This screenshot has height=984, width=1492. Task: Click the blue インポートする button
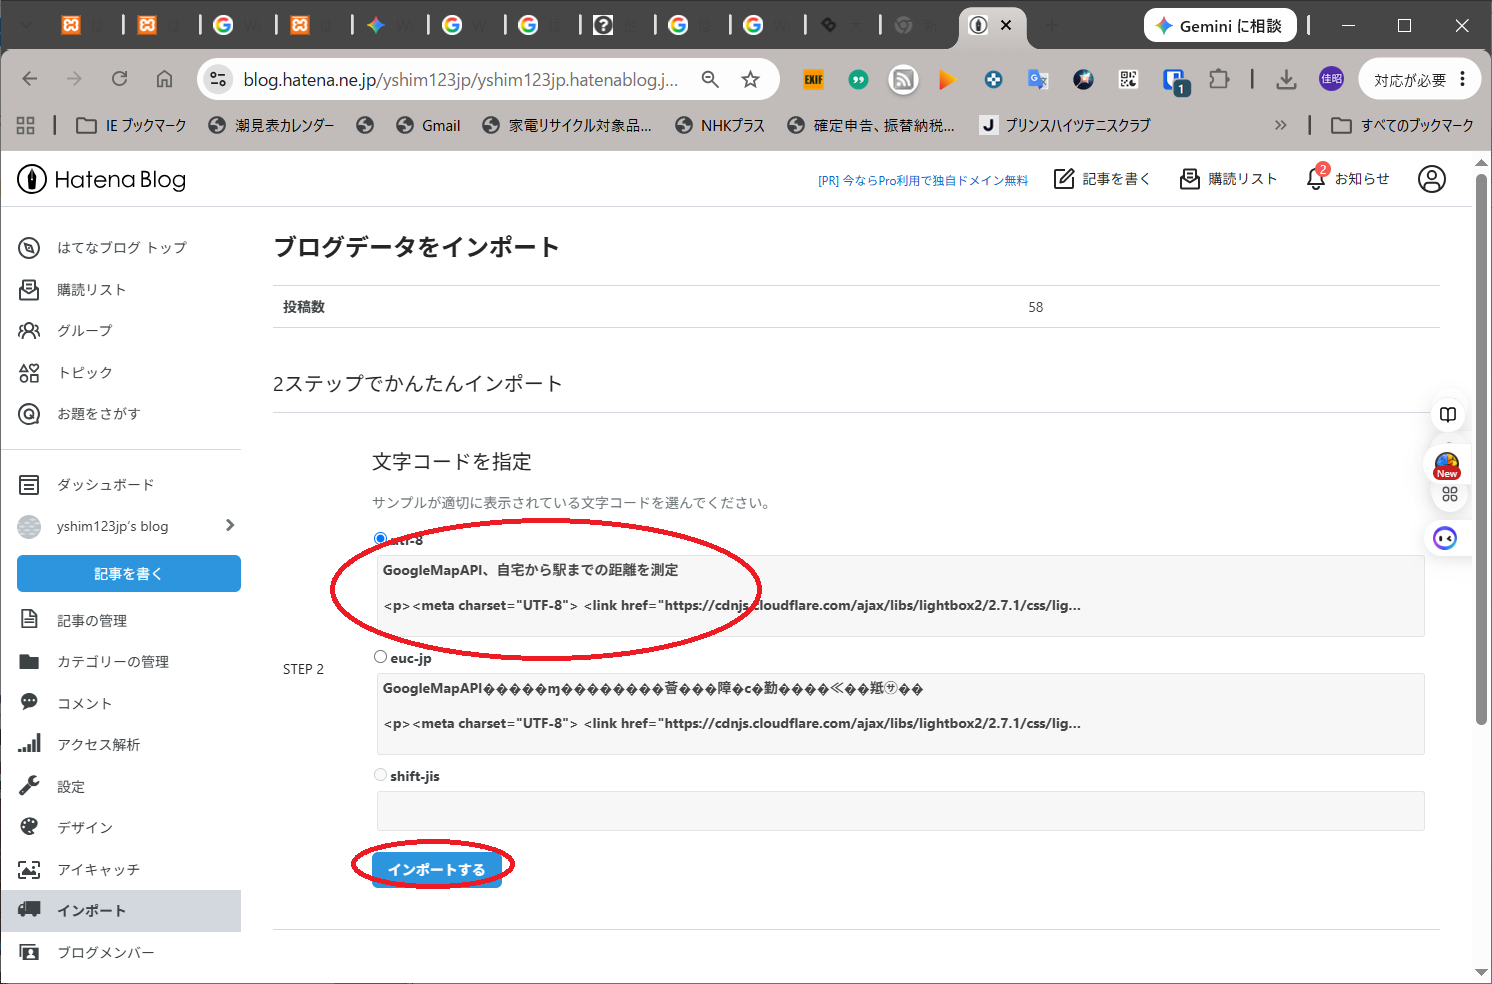pos(436,869)
